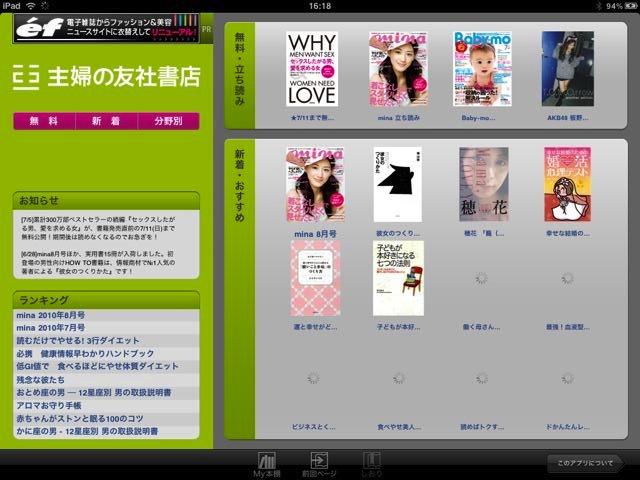Open ranking item 赤ちゃんがストンと眠る100のコツ
The width and height of the screenshot is (640, 480).
click(106, 418)
